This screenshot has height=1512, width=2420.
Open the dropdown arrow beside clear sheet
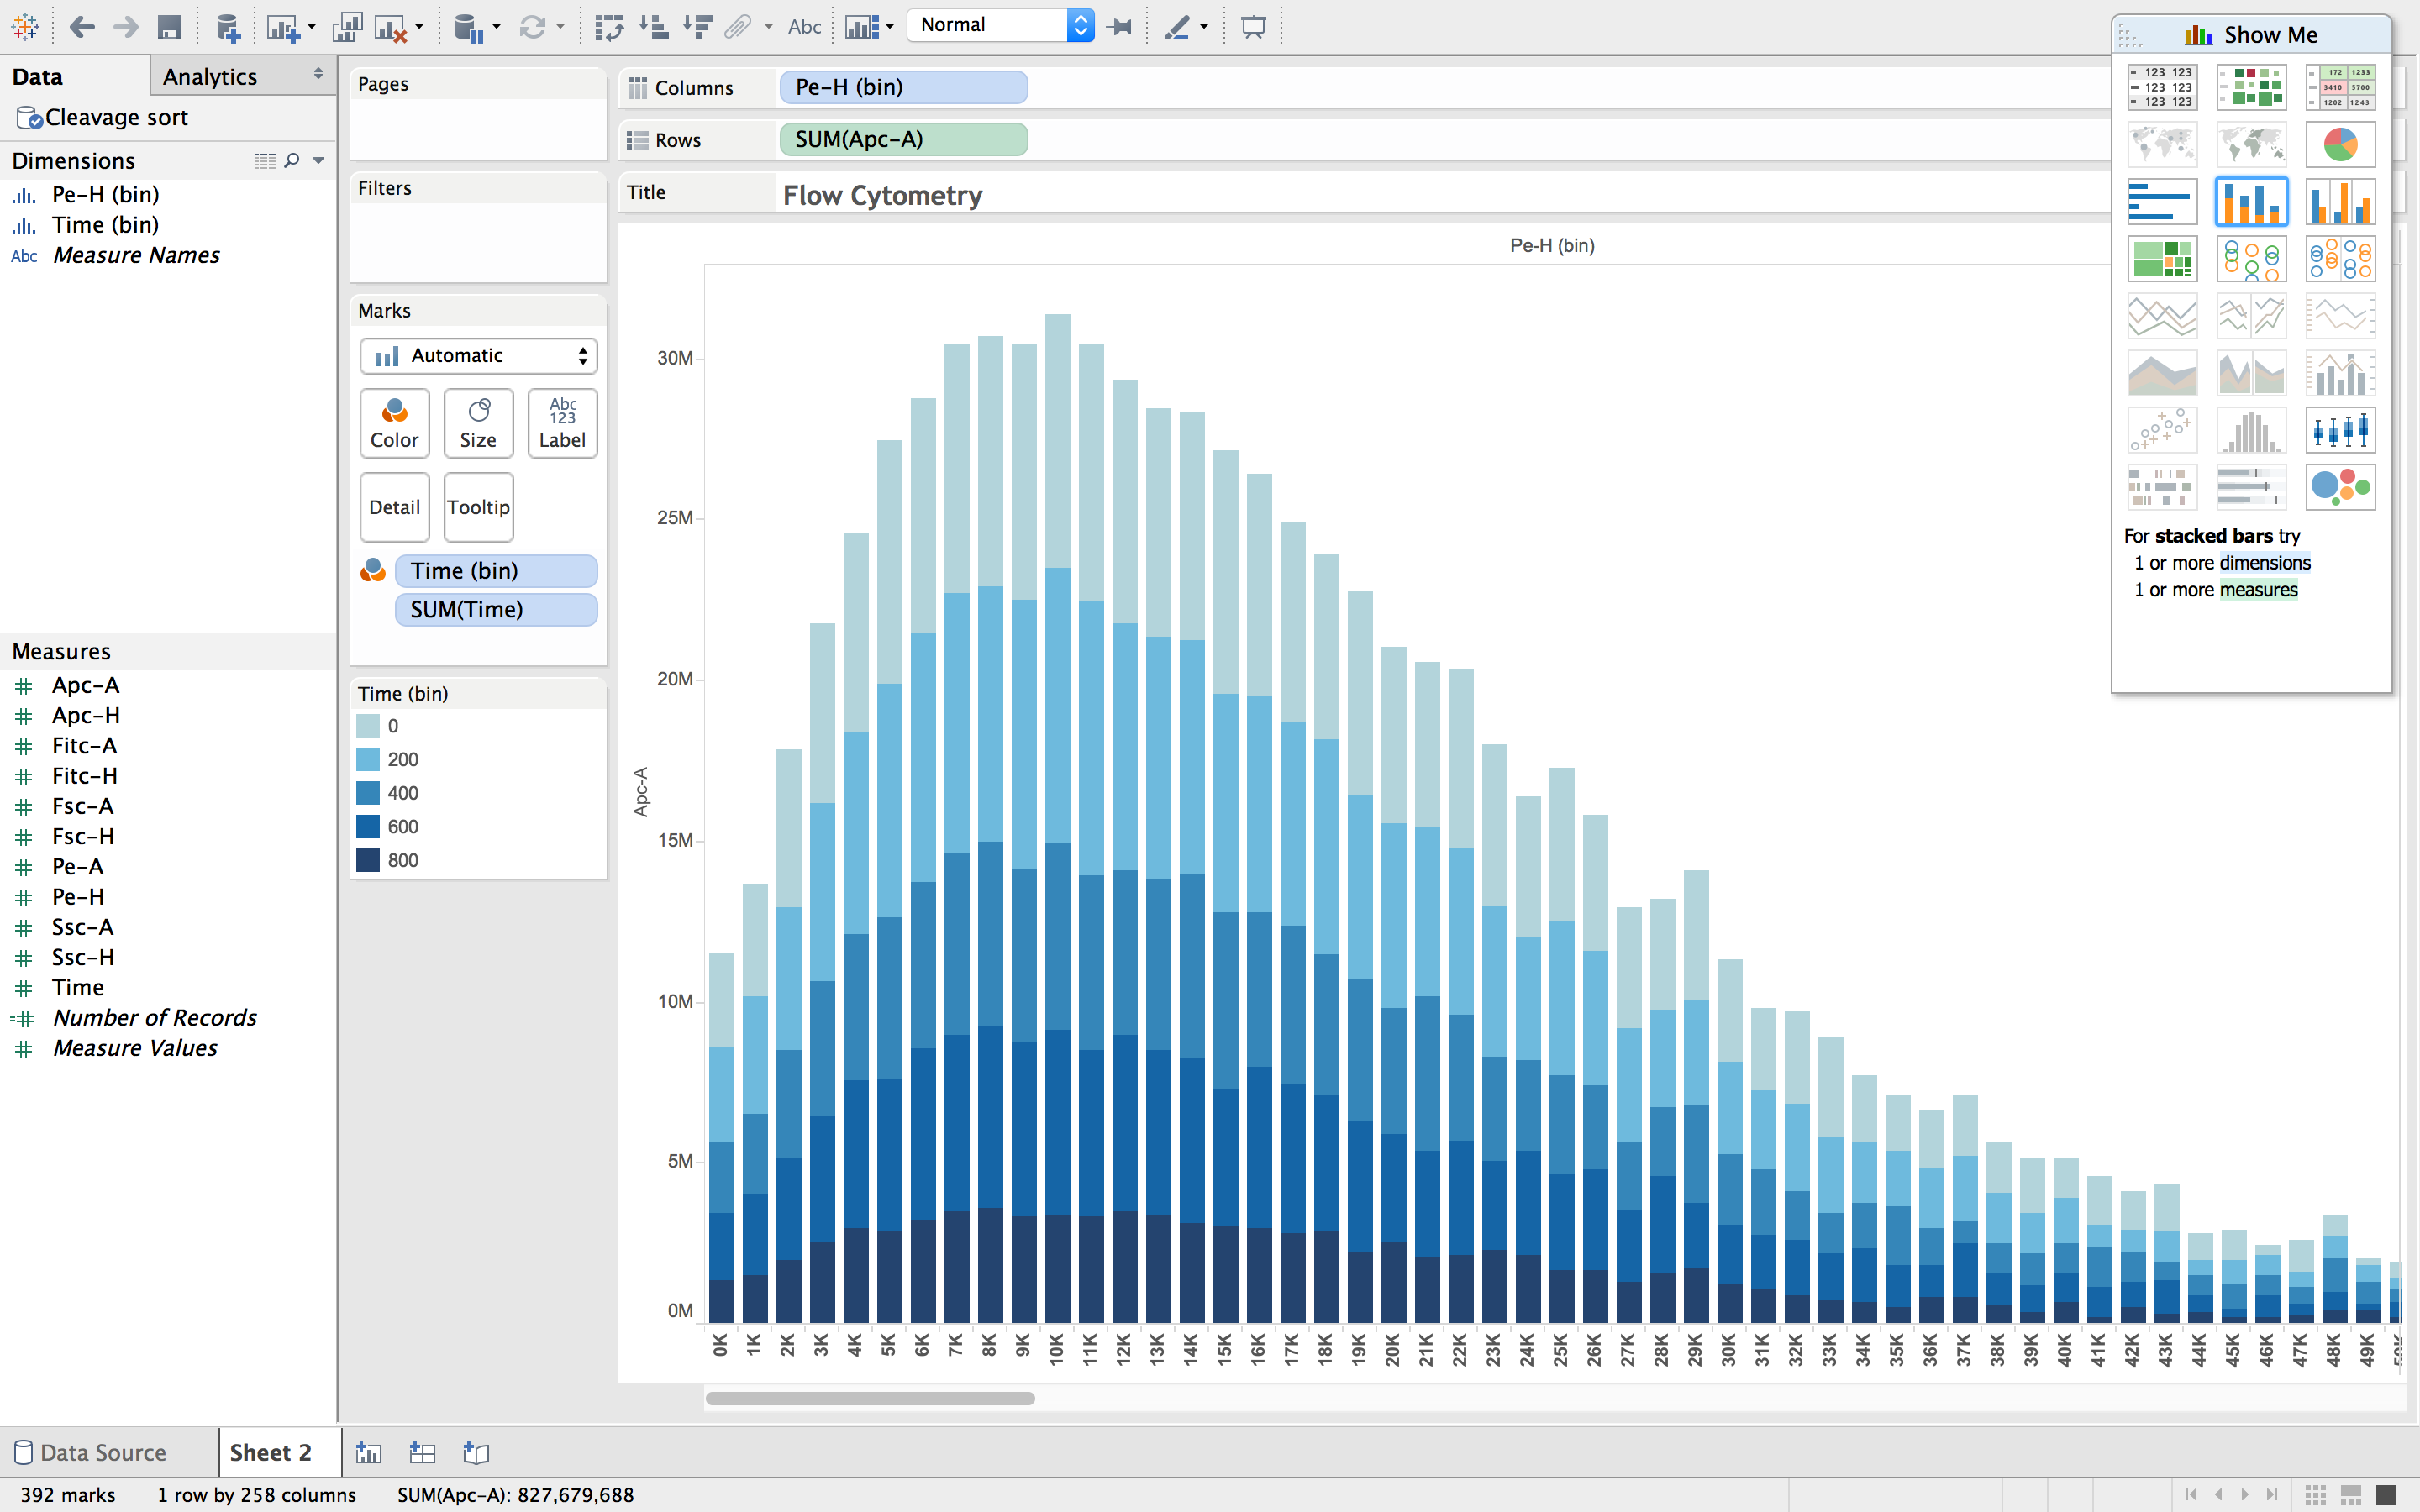(419, 27)
